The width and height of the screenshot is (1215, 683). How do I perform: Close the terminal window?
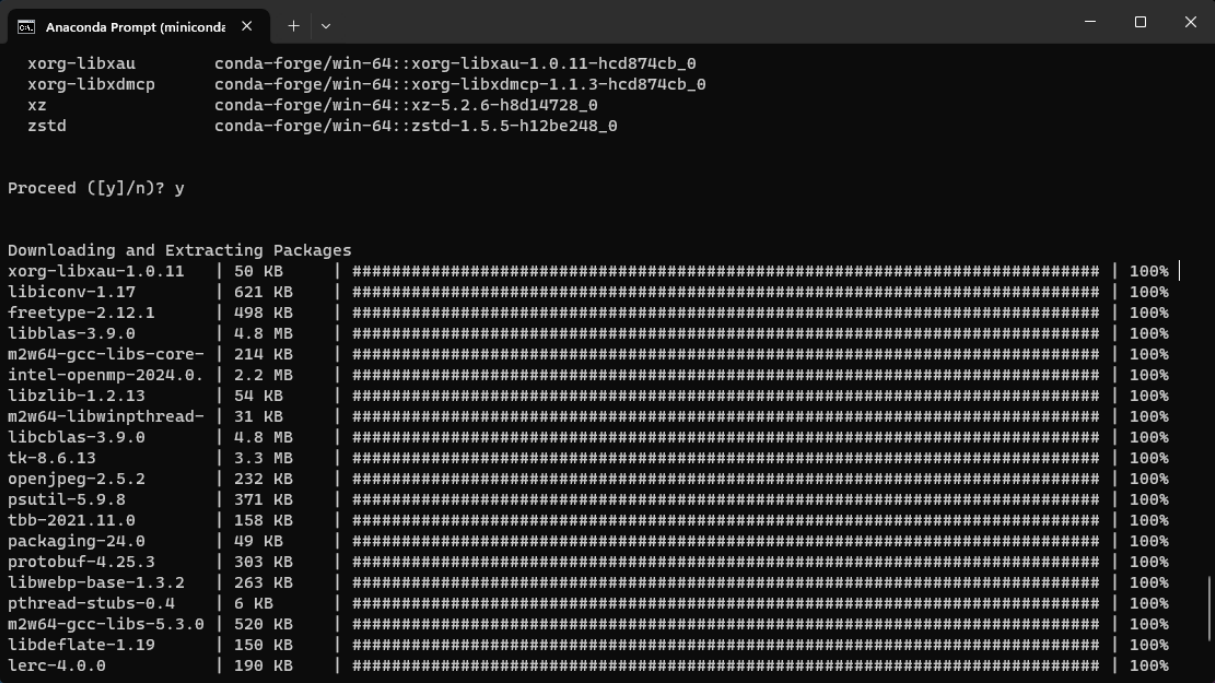1190,22
